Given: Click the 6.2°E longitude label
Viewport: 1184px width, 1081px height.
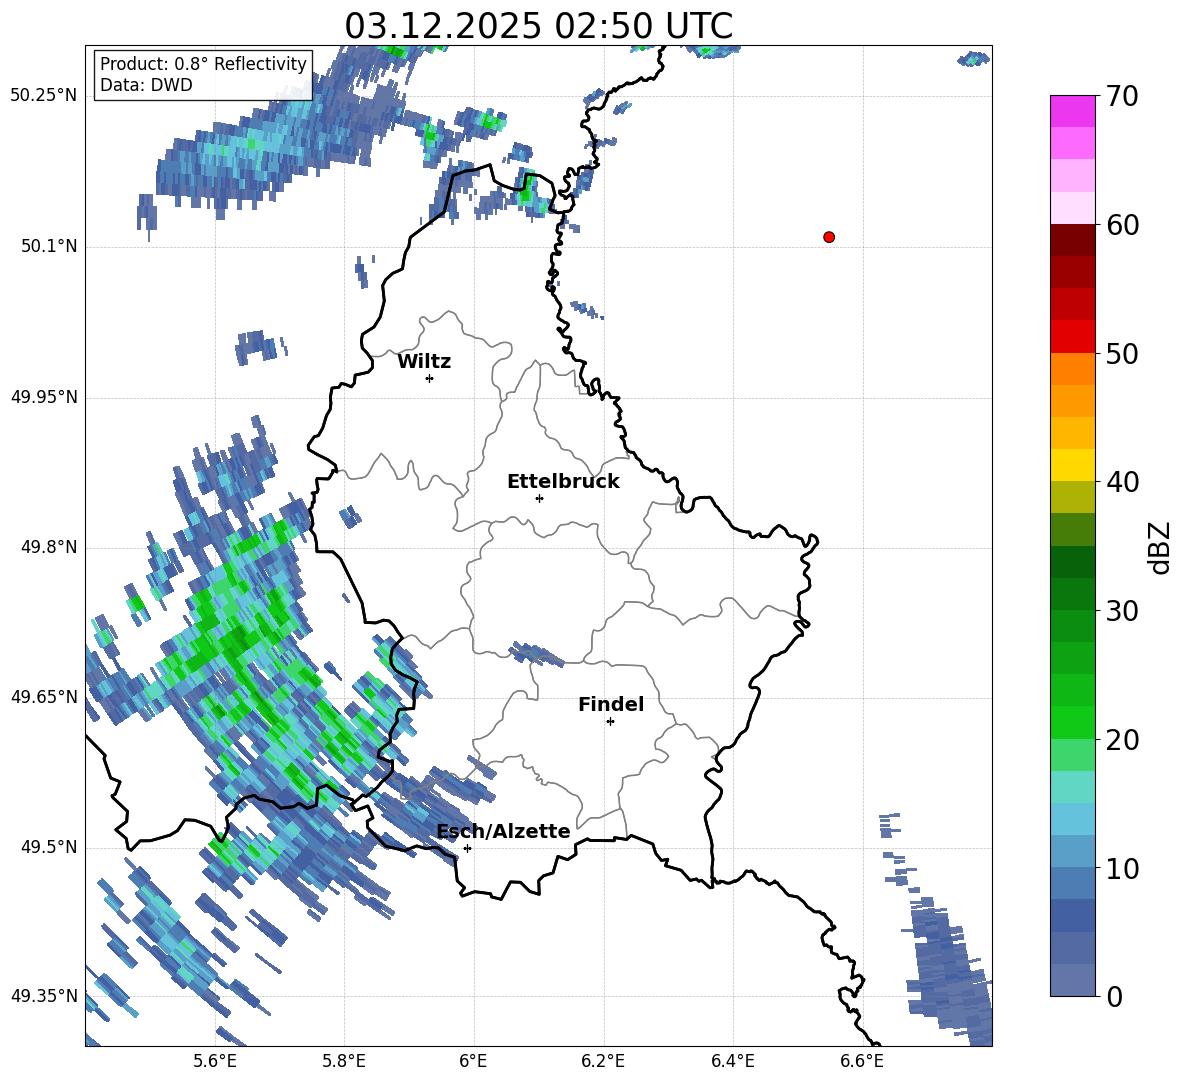Looking at the screenshot, I should (x=603, y=1061).
